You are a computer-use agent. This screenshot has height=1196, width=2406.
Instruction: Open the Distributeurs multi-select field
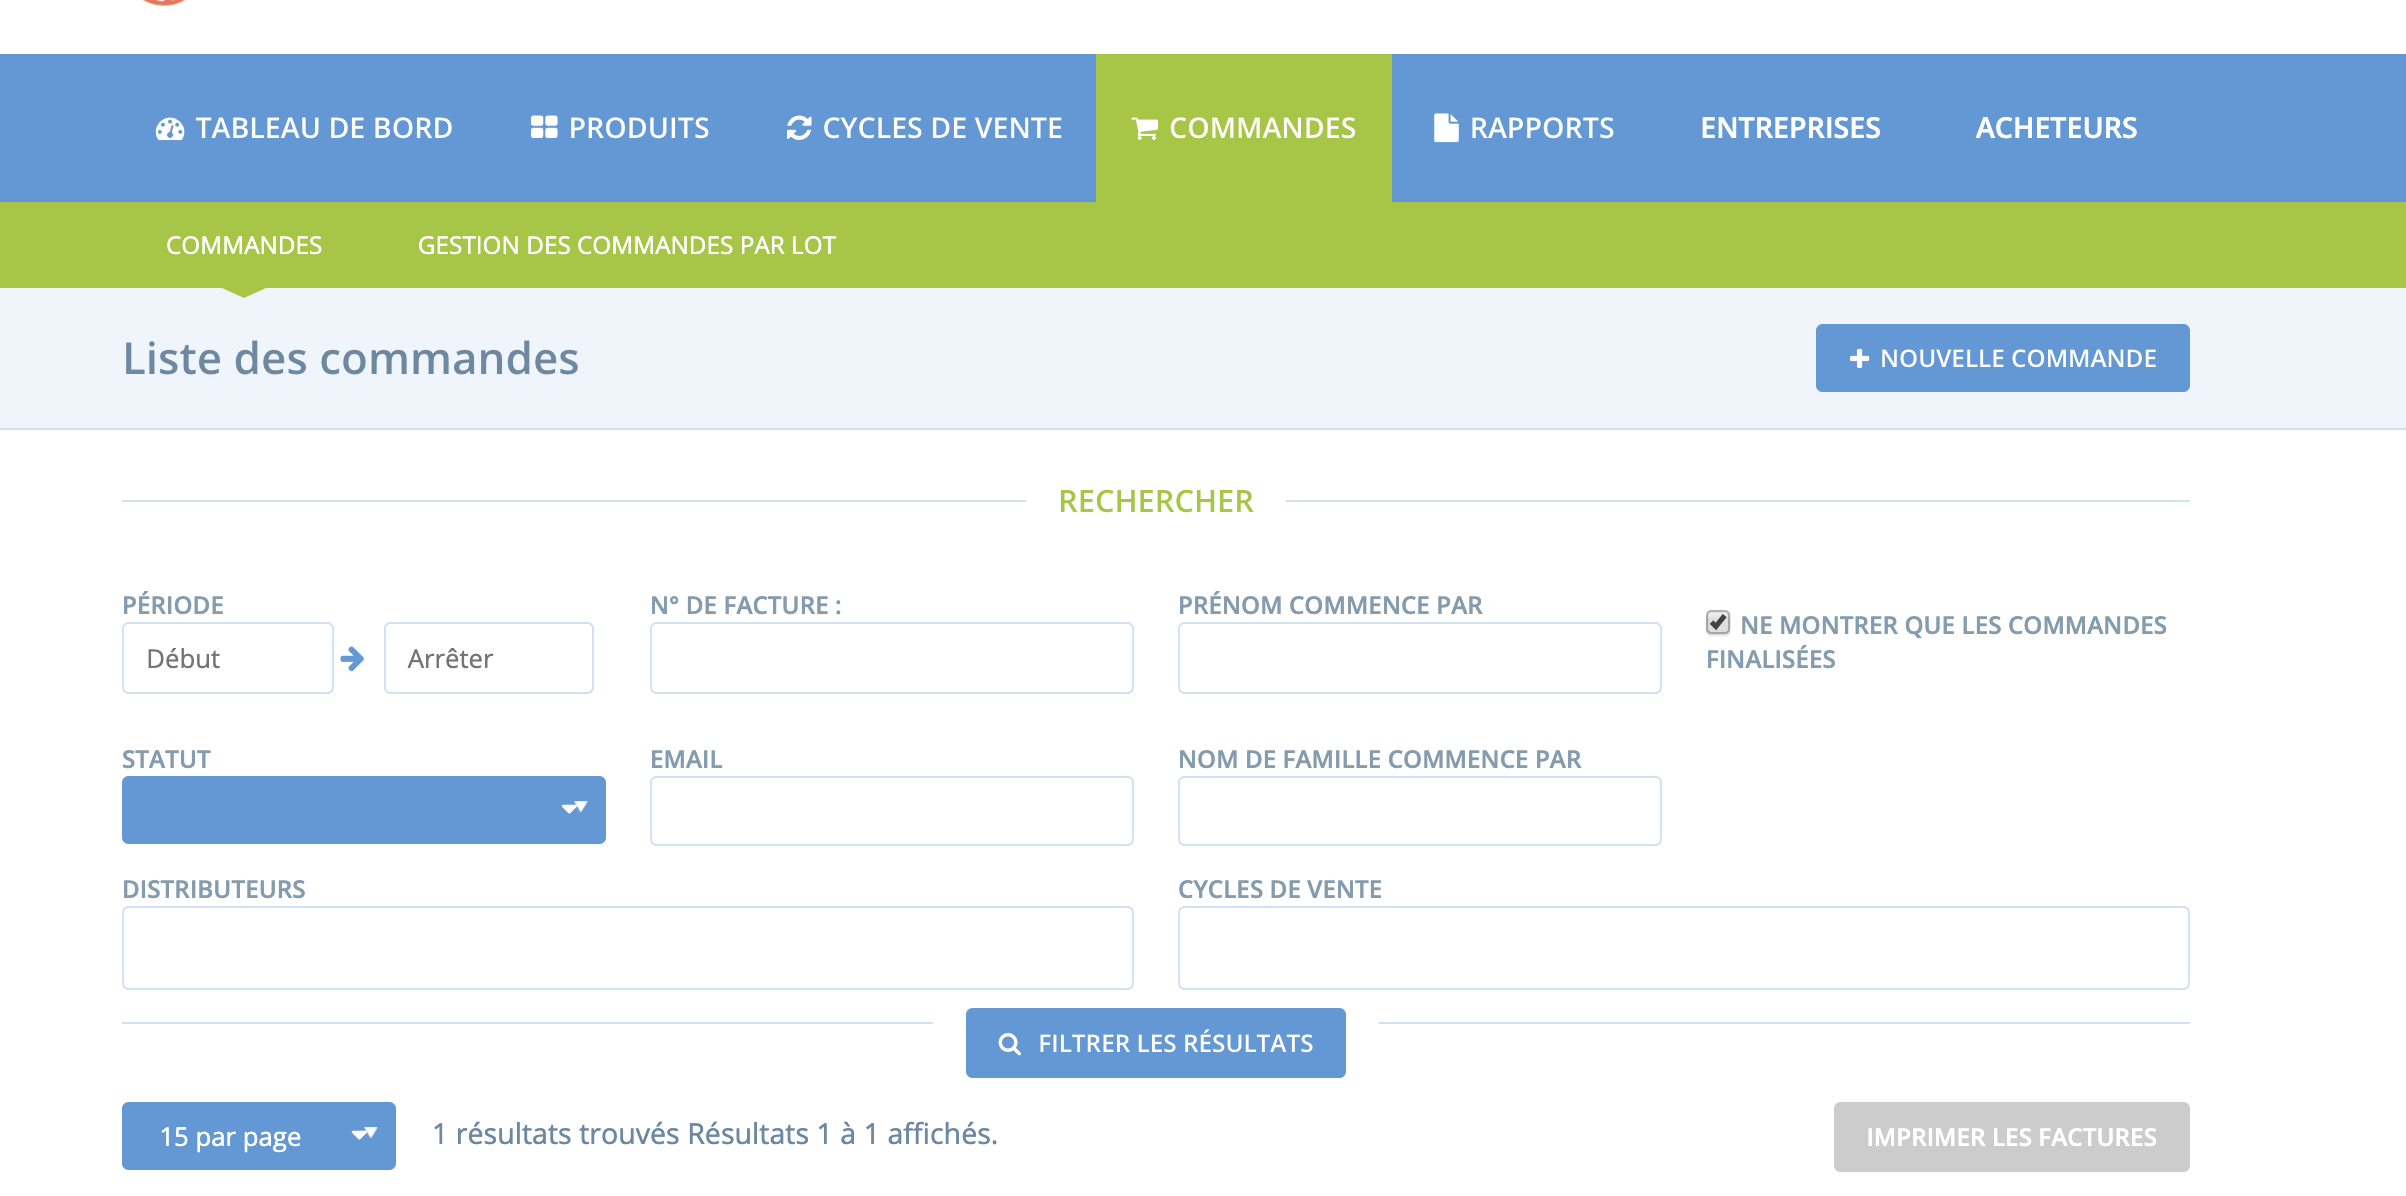click(x=627, y=948)
